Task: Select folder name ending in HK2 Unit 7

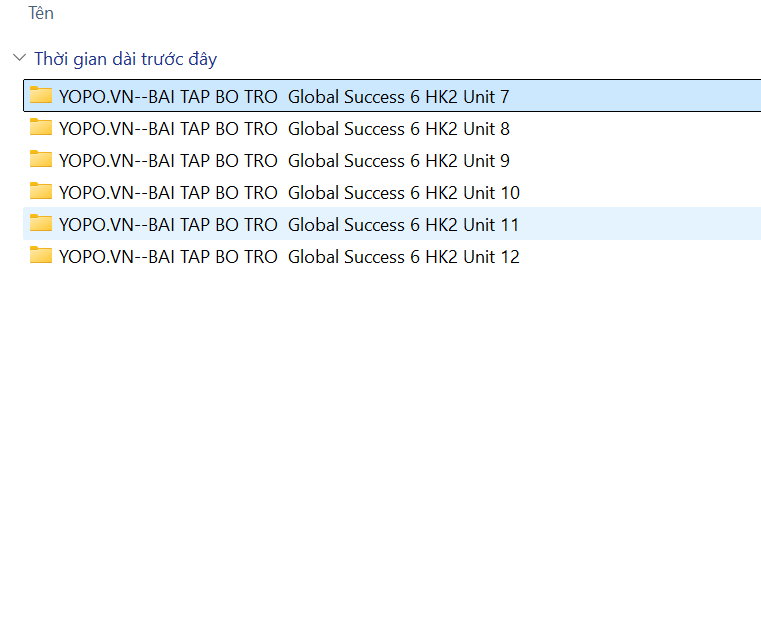Action: point(284,97)
